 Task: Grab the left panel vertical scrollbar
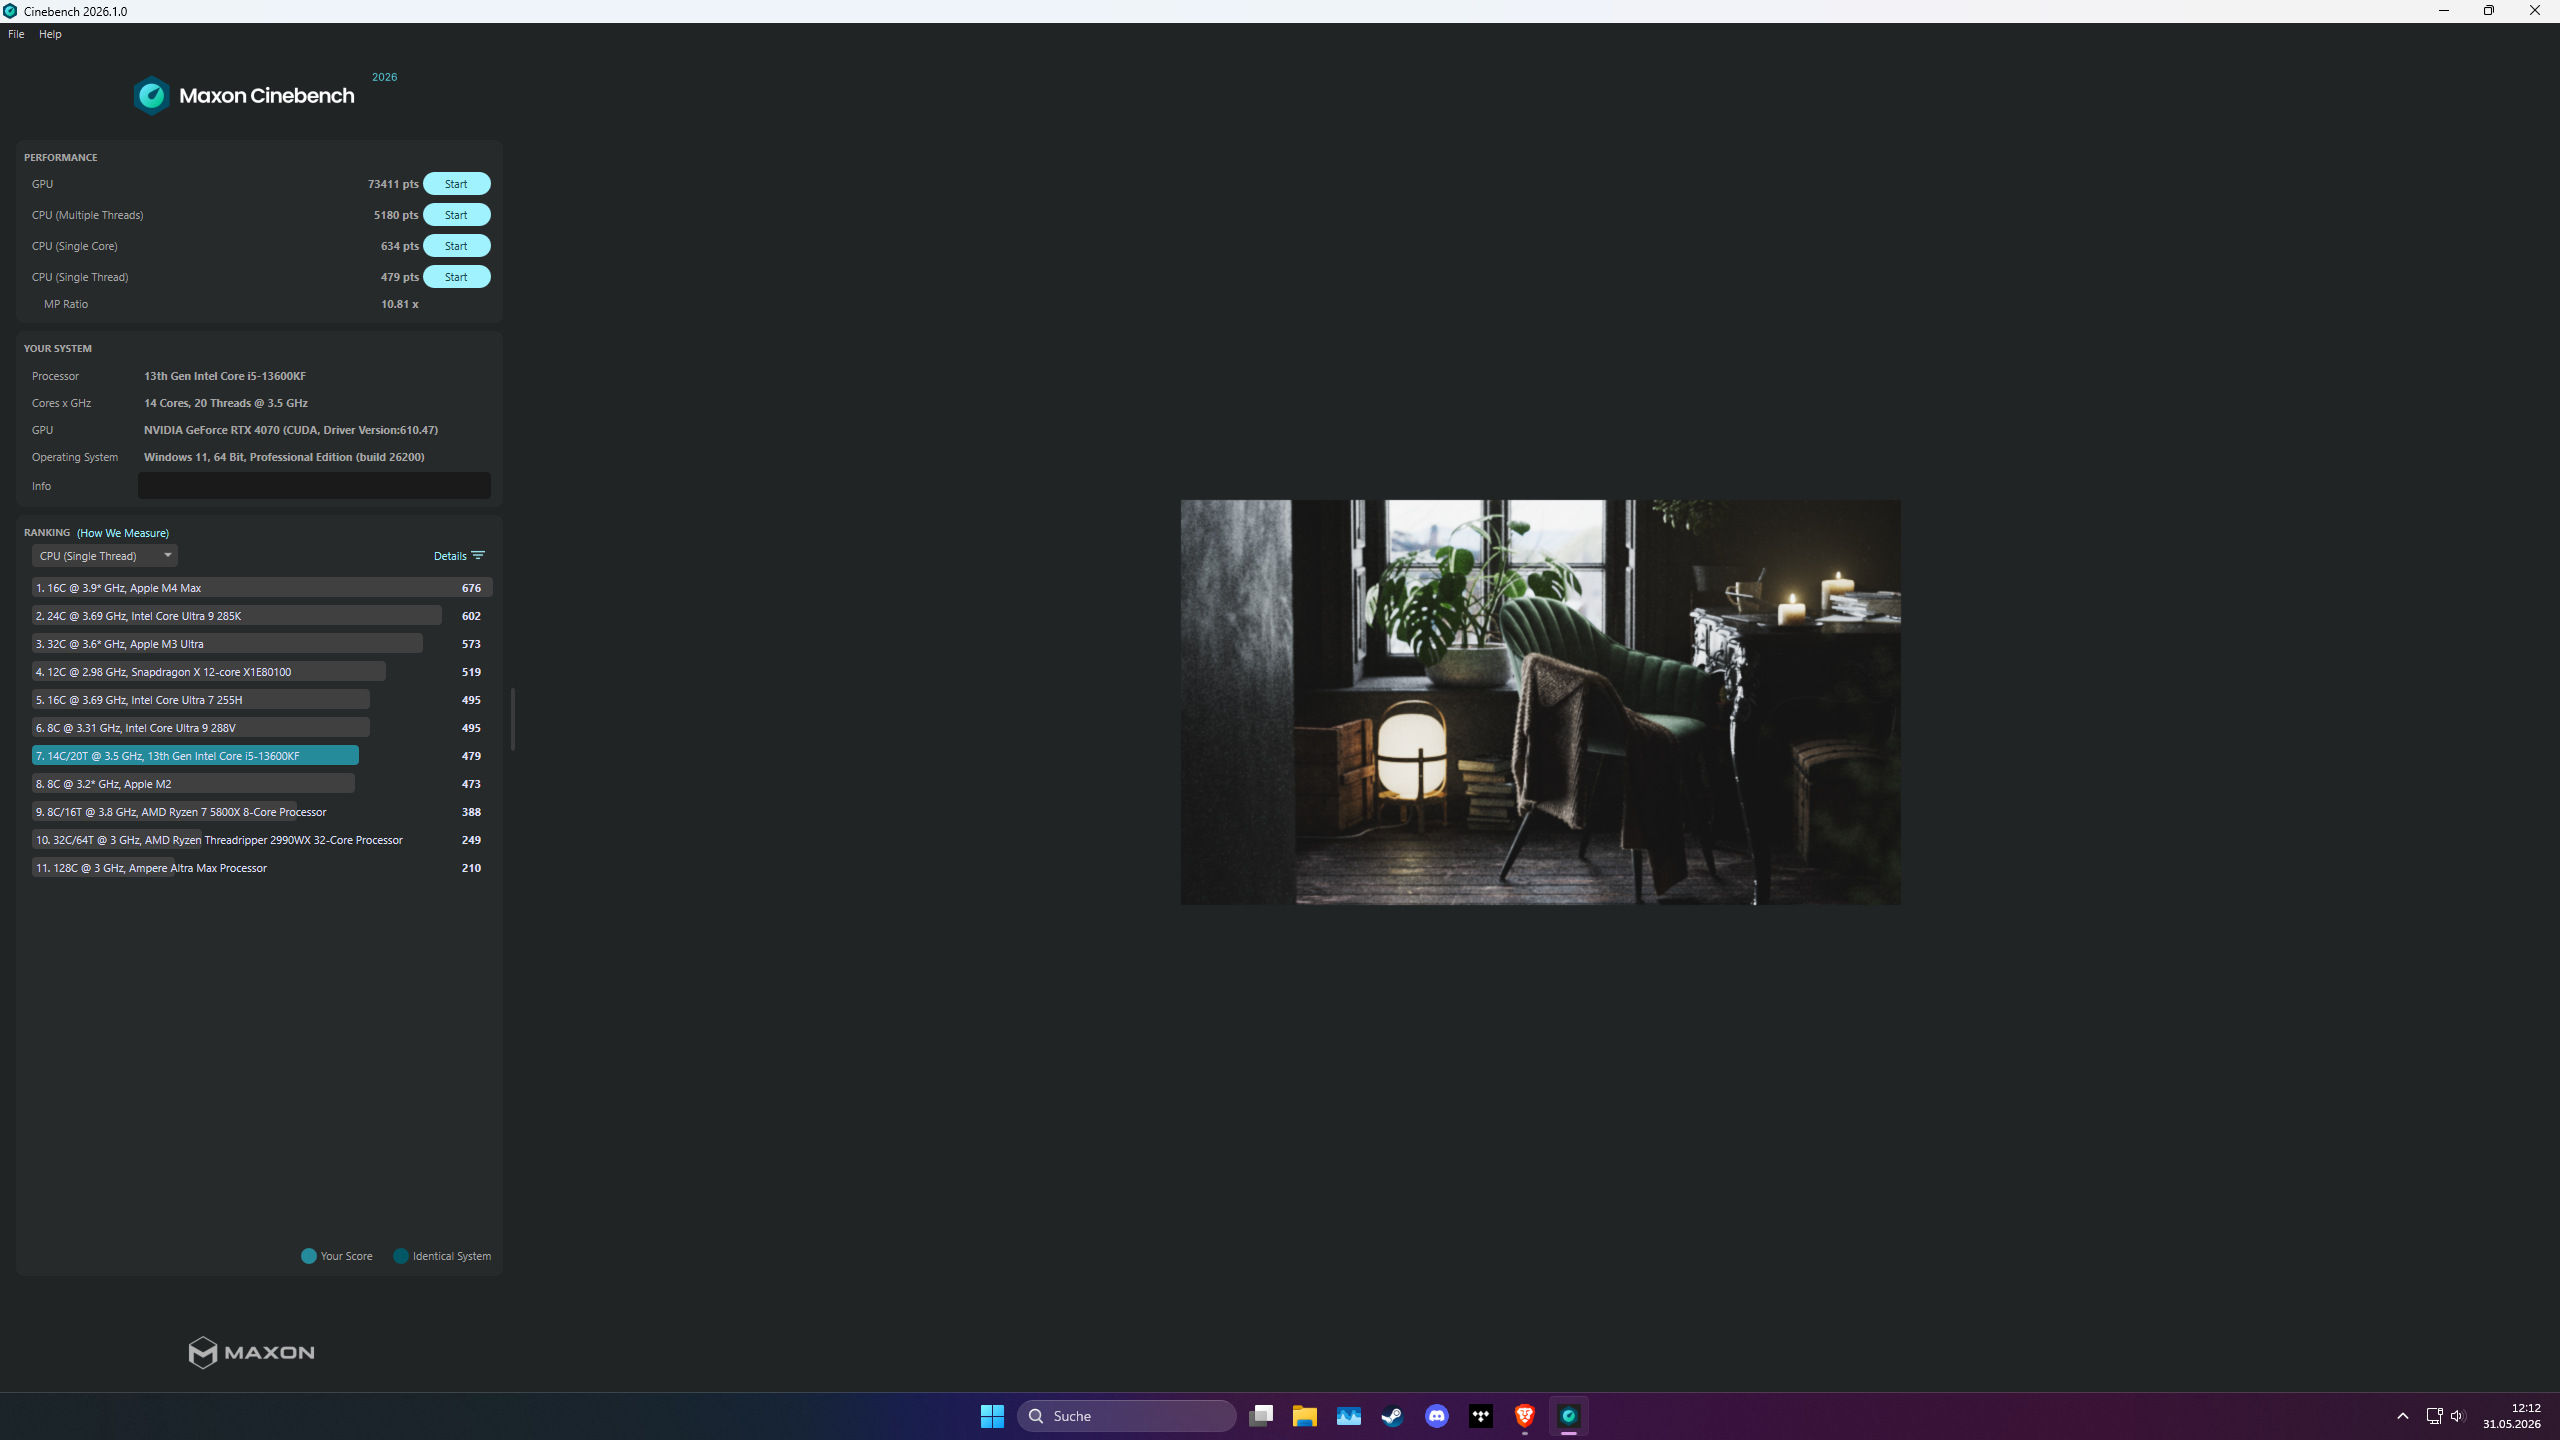[513, 718]
